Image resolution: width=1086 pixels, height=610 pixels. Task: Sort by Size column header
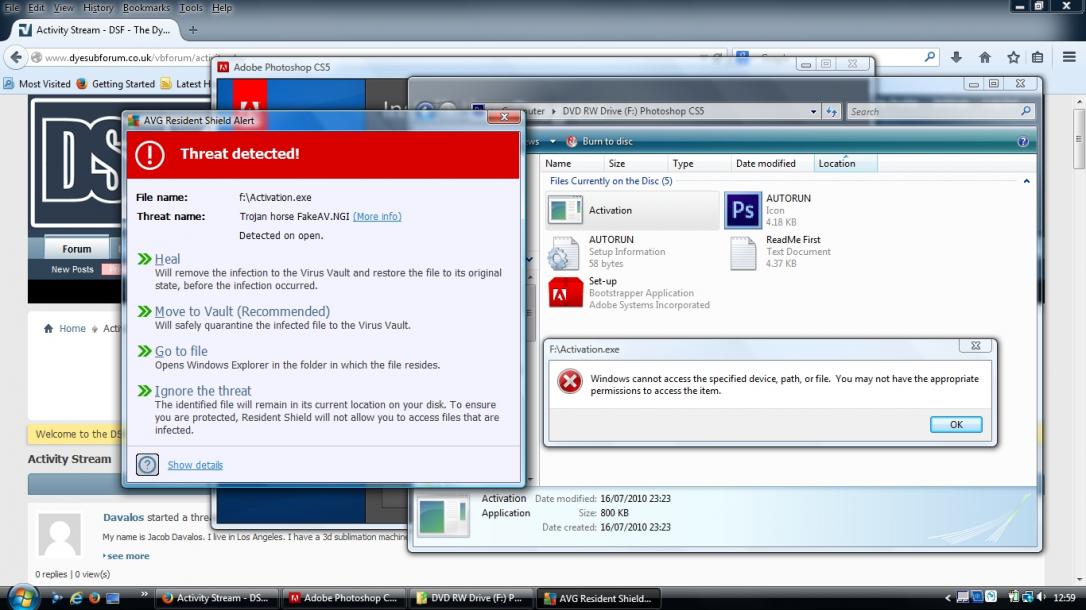(x=634, y=163)
